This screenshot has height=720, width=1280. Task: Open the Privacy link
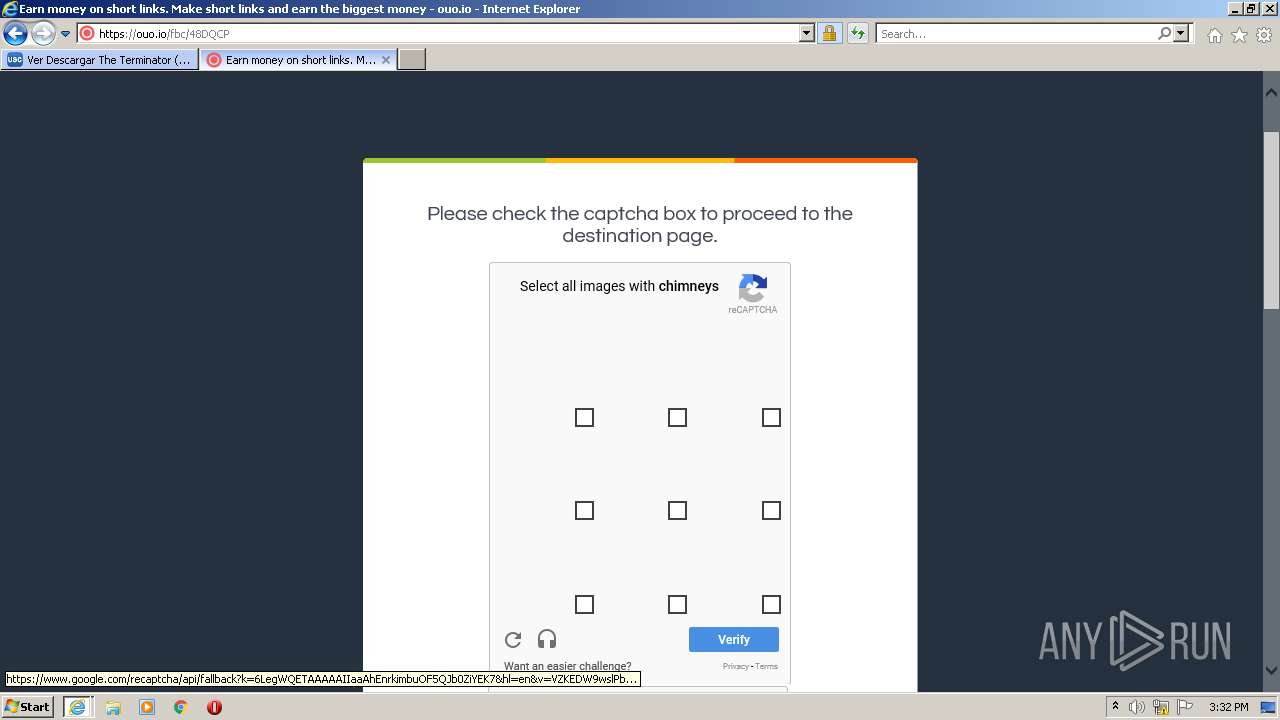coord(736,666)
